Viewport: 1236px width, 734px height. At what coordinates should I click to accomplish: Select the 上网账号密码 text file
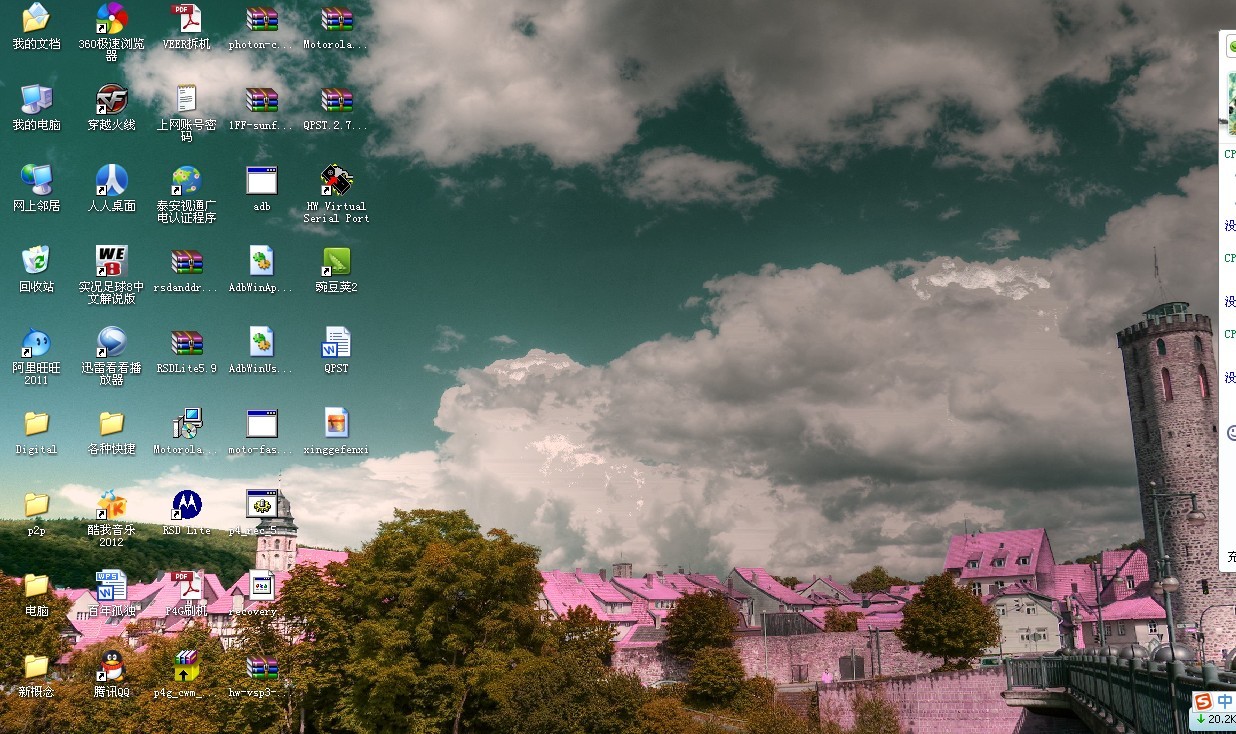coord(186,98)
